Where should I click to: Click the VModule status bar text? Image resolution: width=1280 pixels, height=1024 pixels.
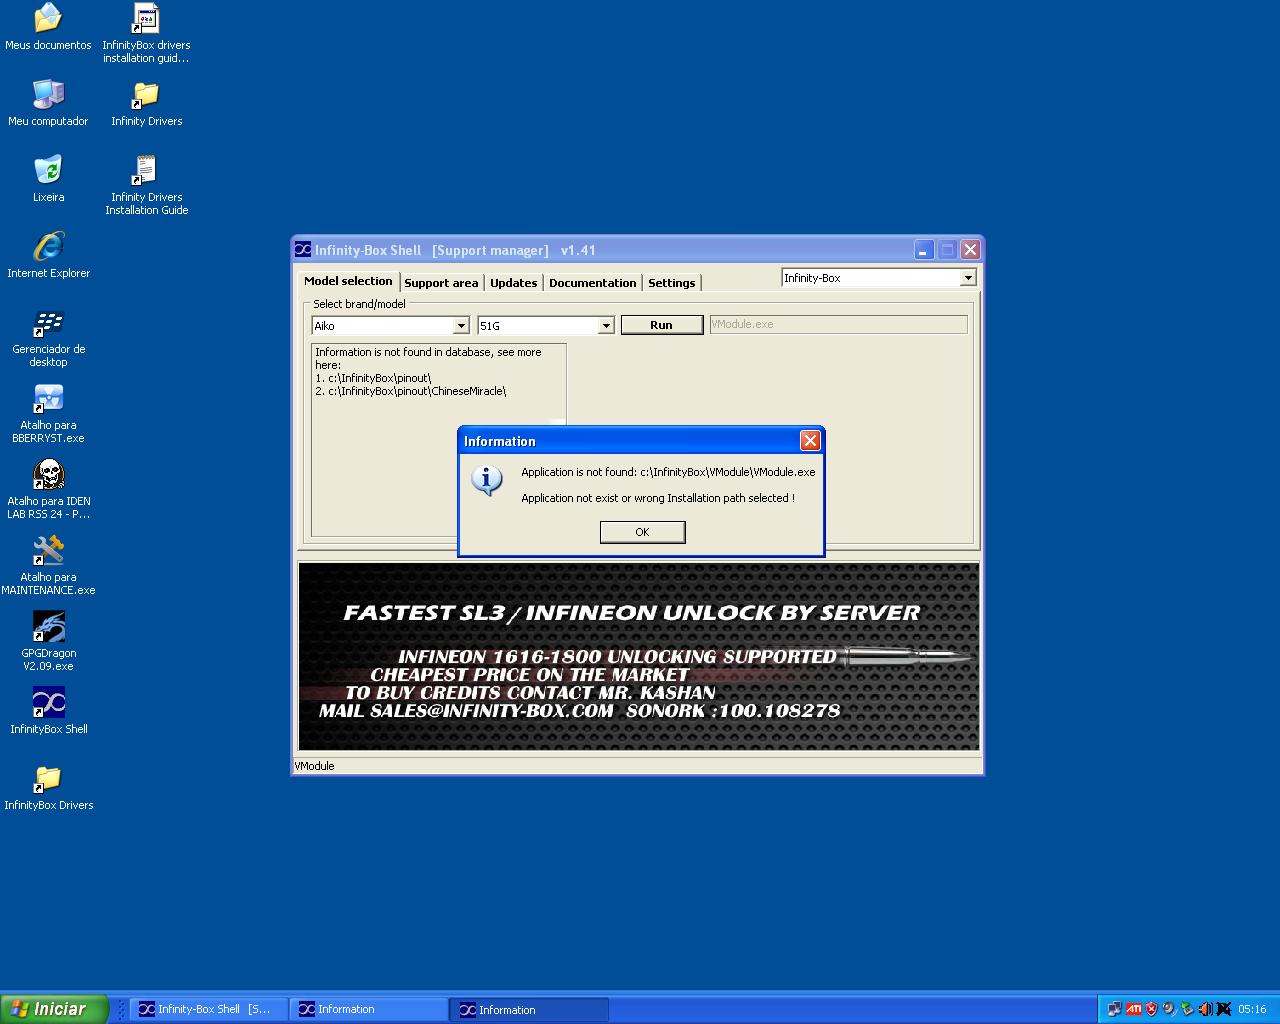314,766
